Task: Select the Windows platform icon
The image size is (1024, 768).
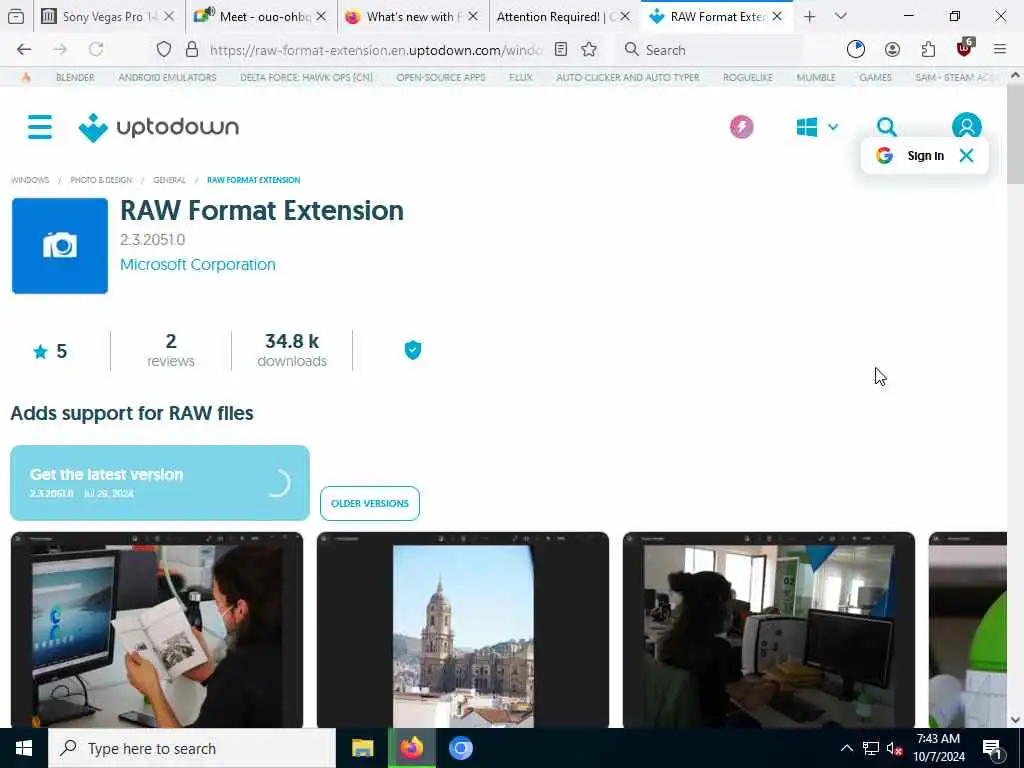Action: click(807, 127)
